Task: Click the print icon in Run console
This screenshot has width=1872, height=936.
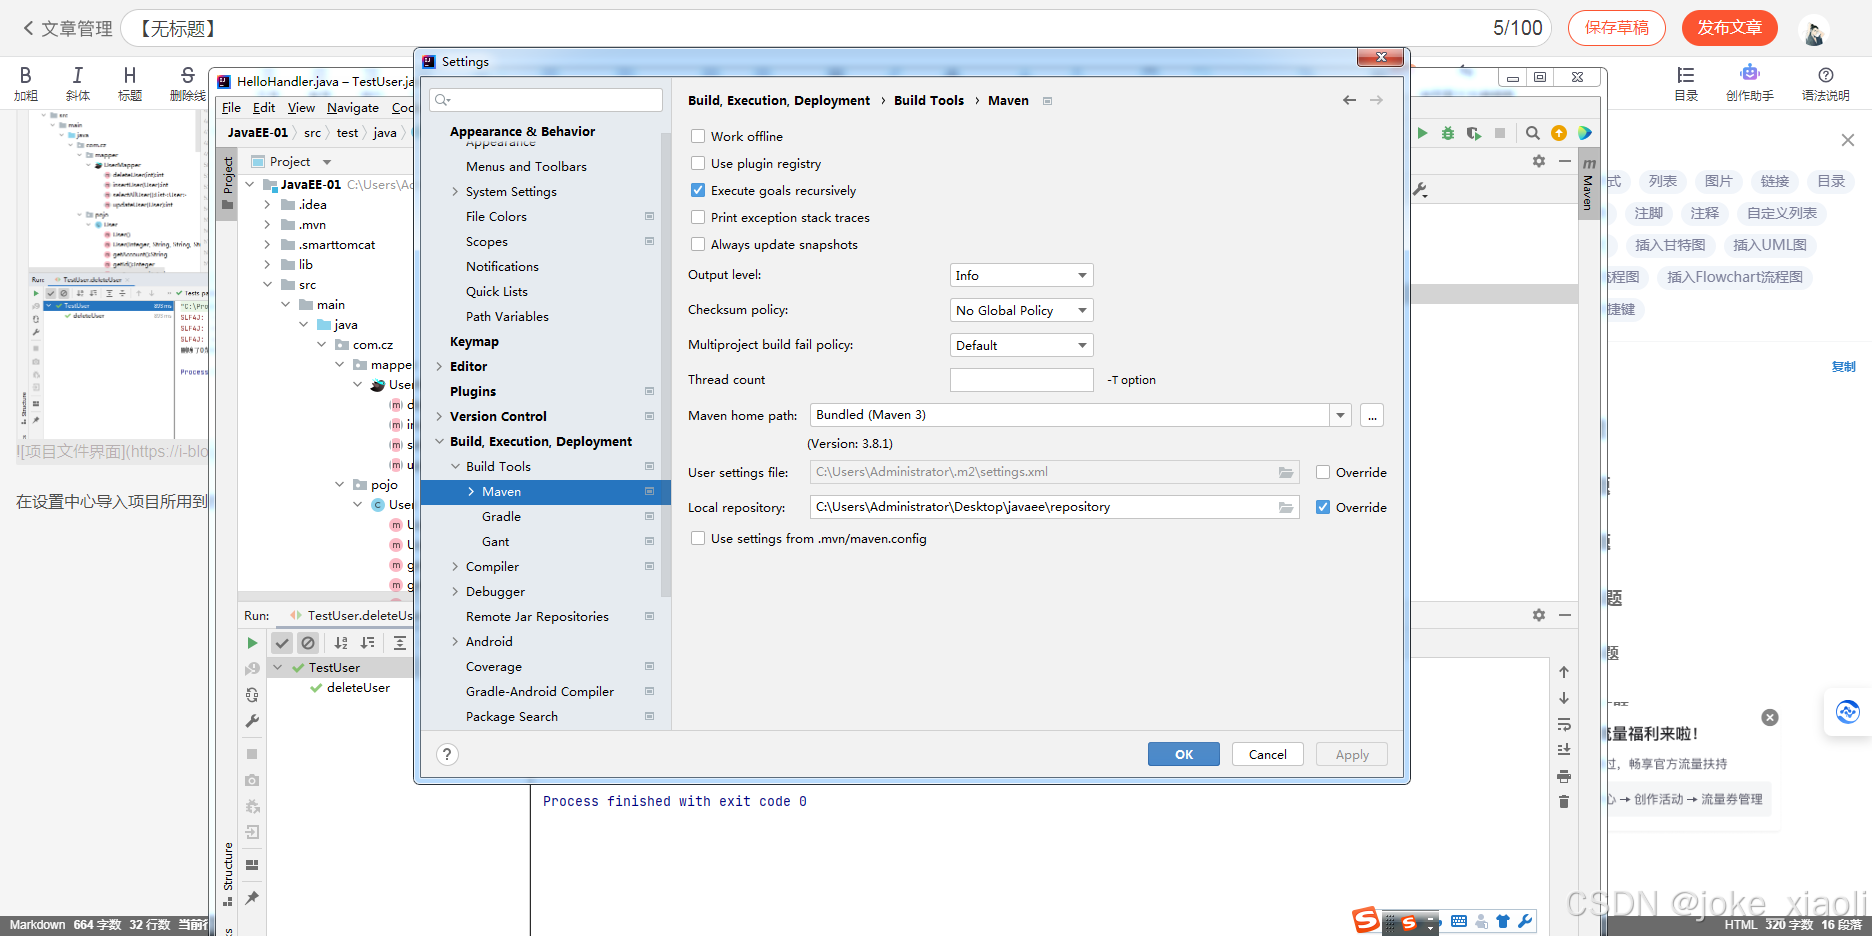Action: [1564, 776]
